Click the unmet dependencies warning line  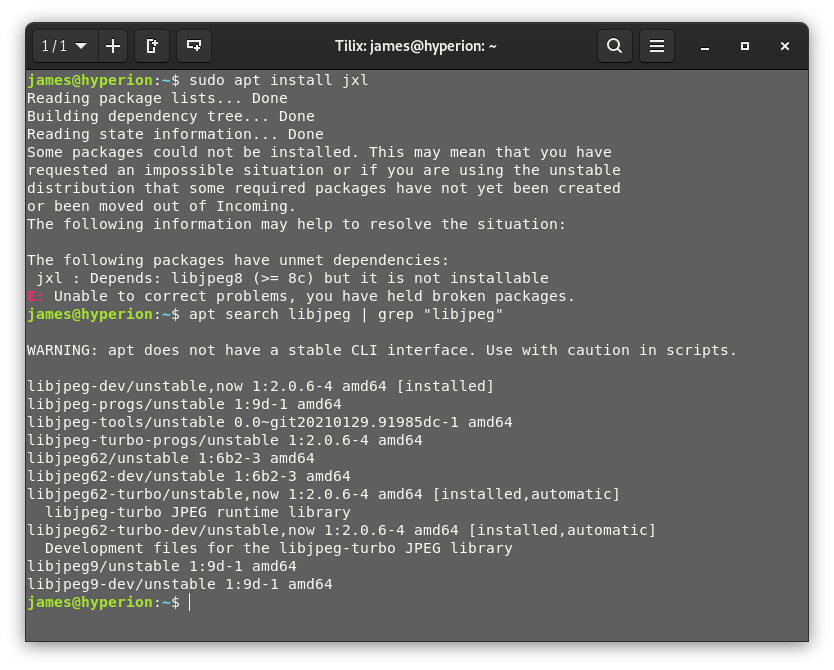pyautogui.click(x=240, y=259)
